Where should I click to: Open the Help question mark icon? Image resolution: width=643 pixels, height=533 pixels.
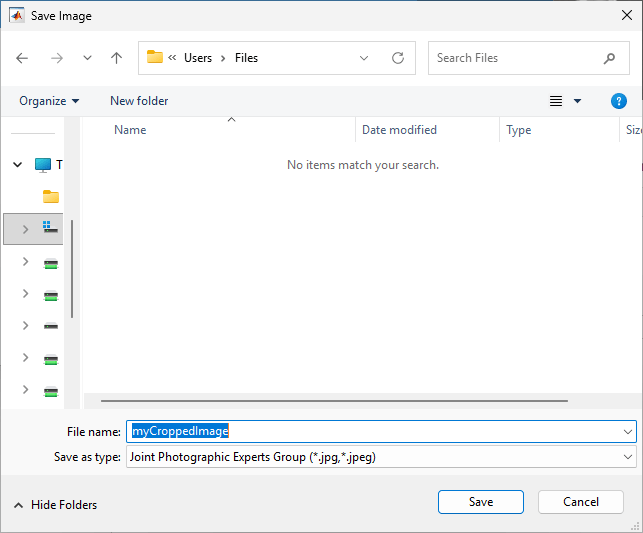pos(619,101)
